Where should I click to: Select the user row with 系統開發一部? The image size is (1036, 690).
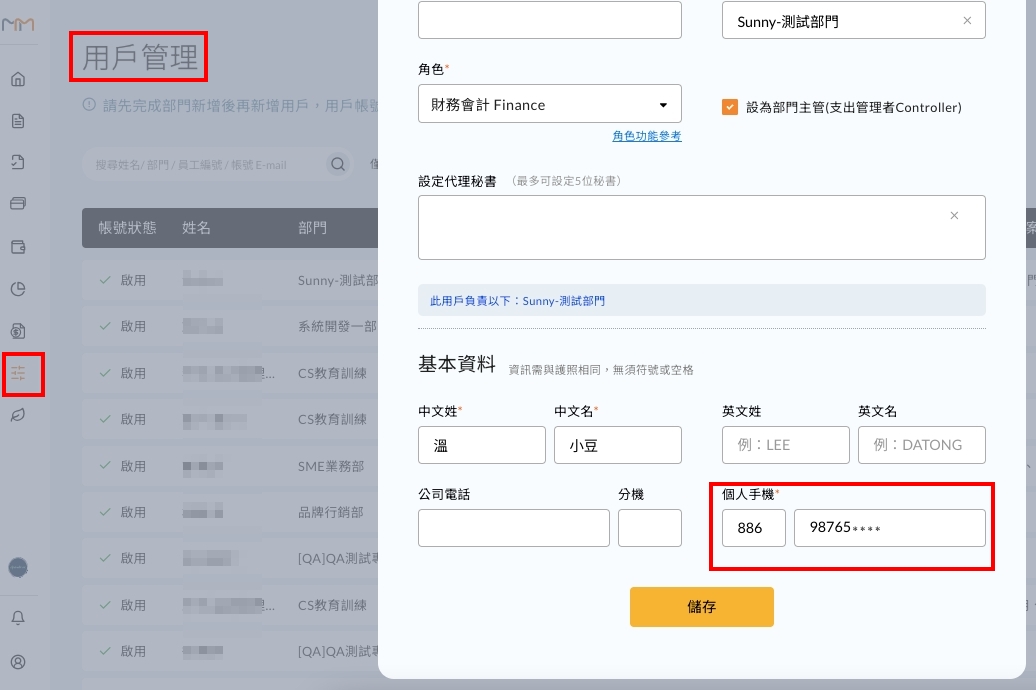pos(230,326)
